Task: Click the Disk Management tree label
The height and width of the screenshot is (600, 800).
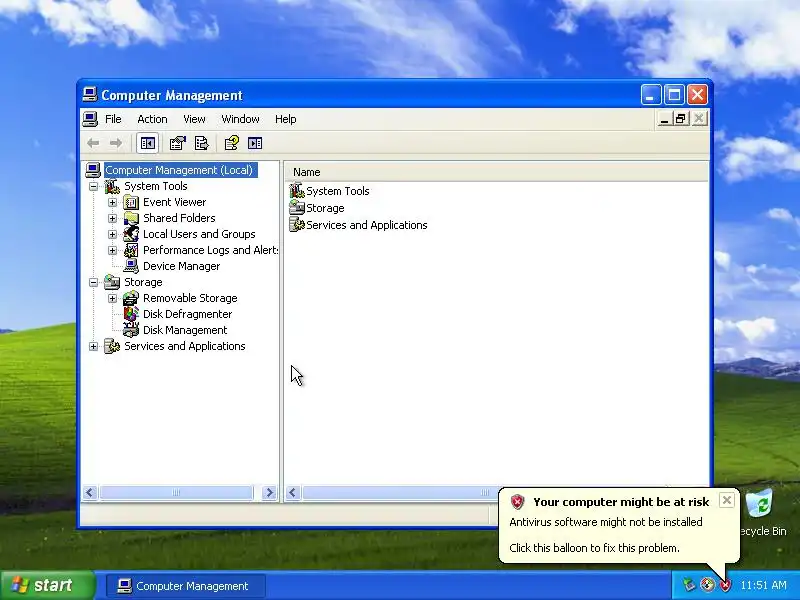Action: [185, 330]
